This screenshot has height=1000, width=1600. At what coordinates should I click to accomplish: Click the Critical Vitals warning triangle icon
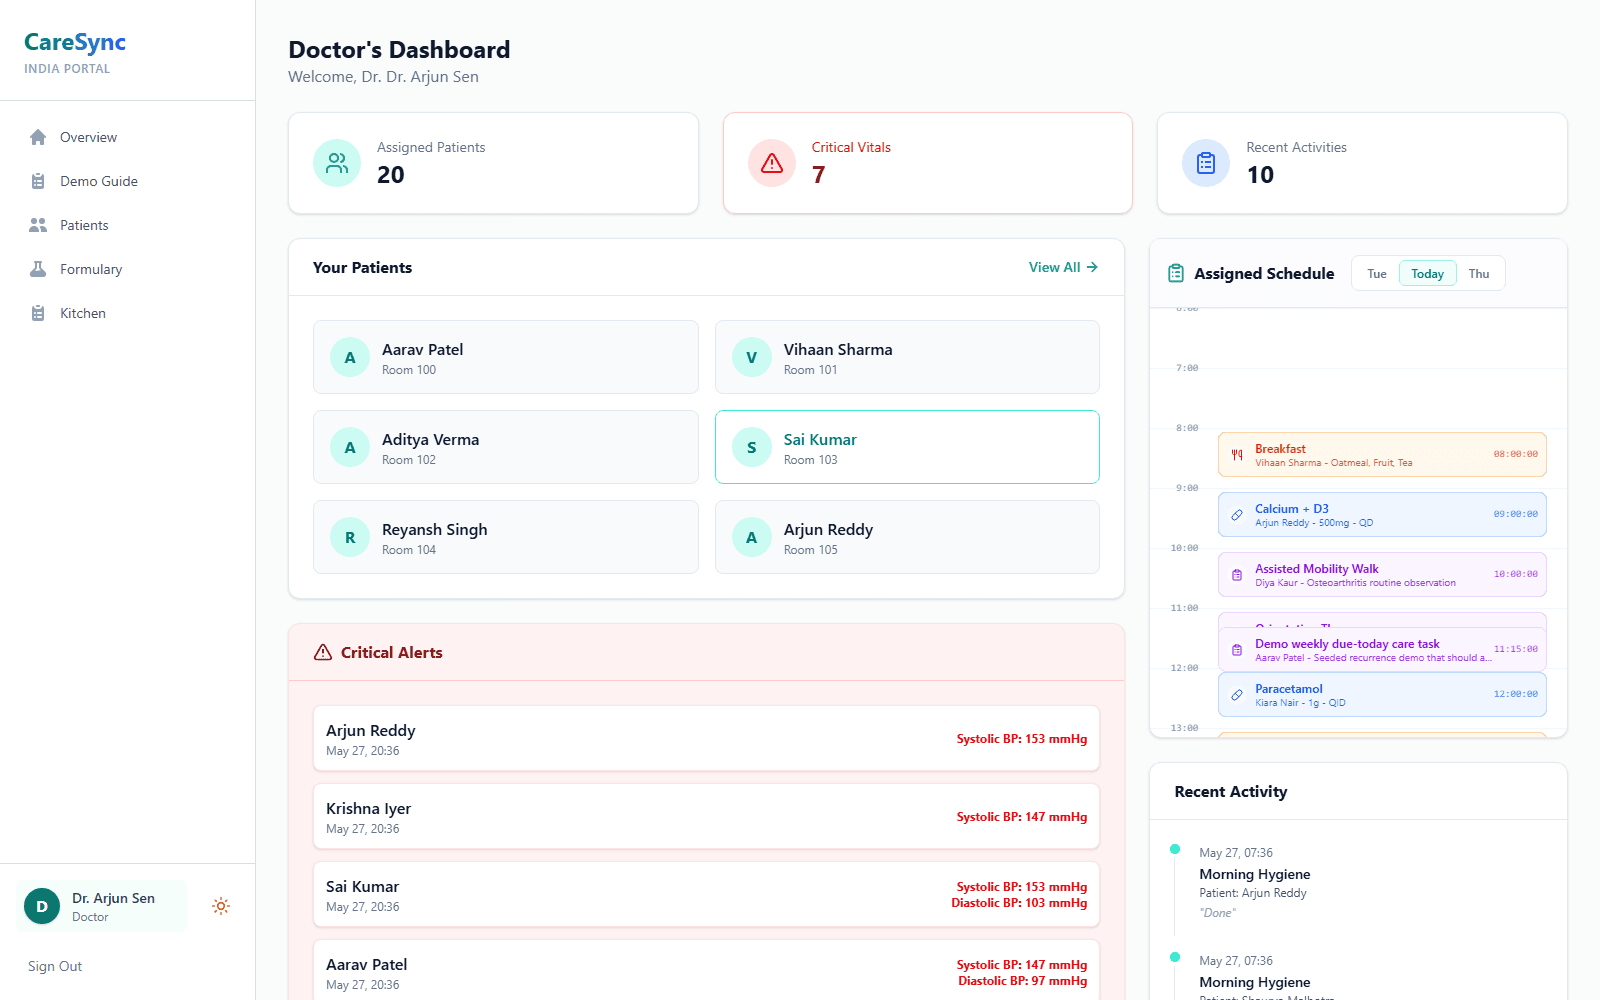point(772,163)
